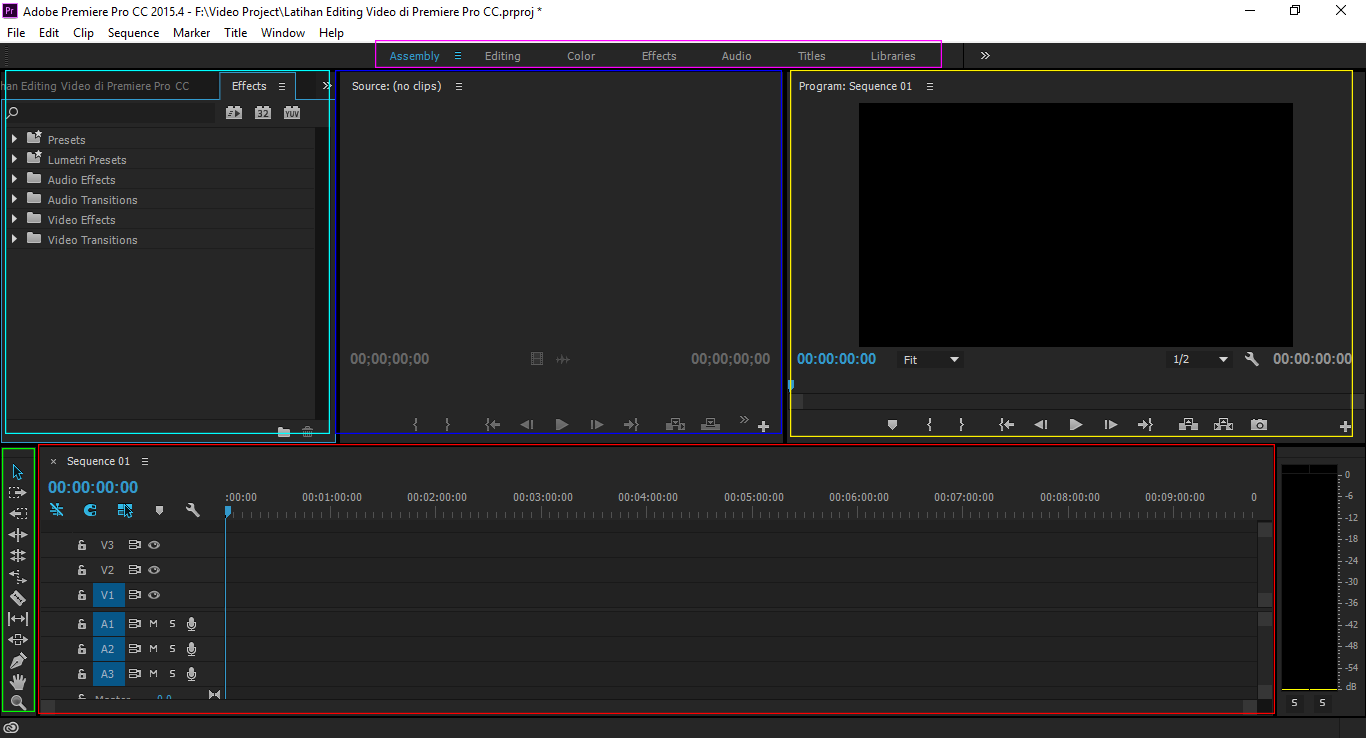Viewport: 1366px width, 738px height.
Task: Activate the Slip tool
Action: 18,619
